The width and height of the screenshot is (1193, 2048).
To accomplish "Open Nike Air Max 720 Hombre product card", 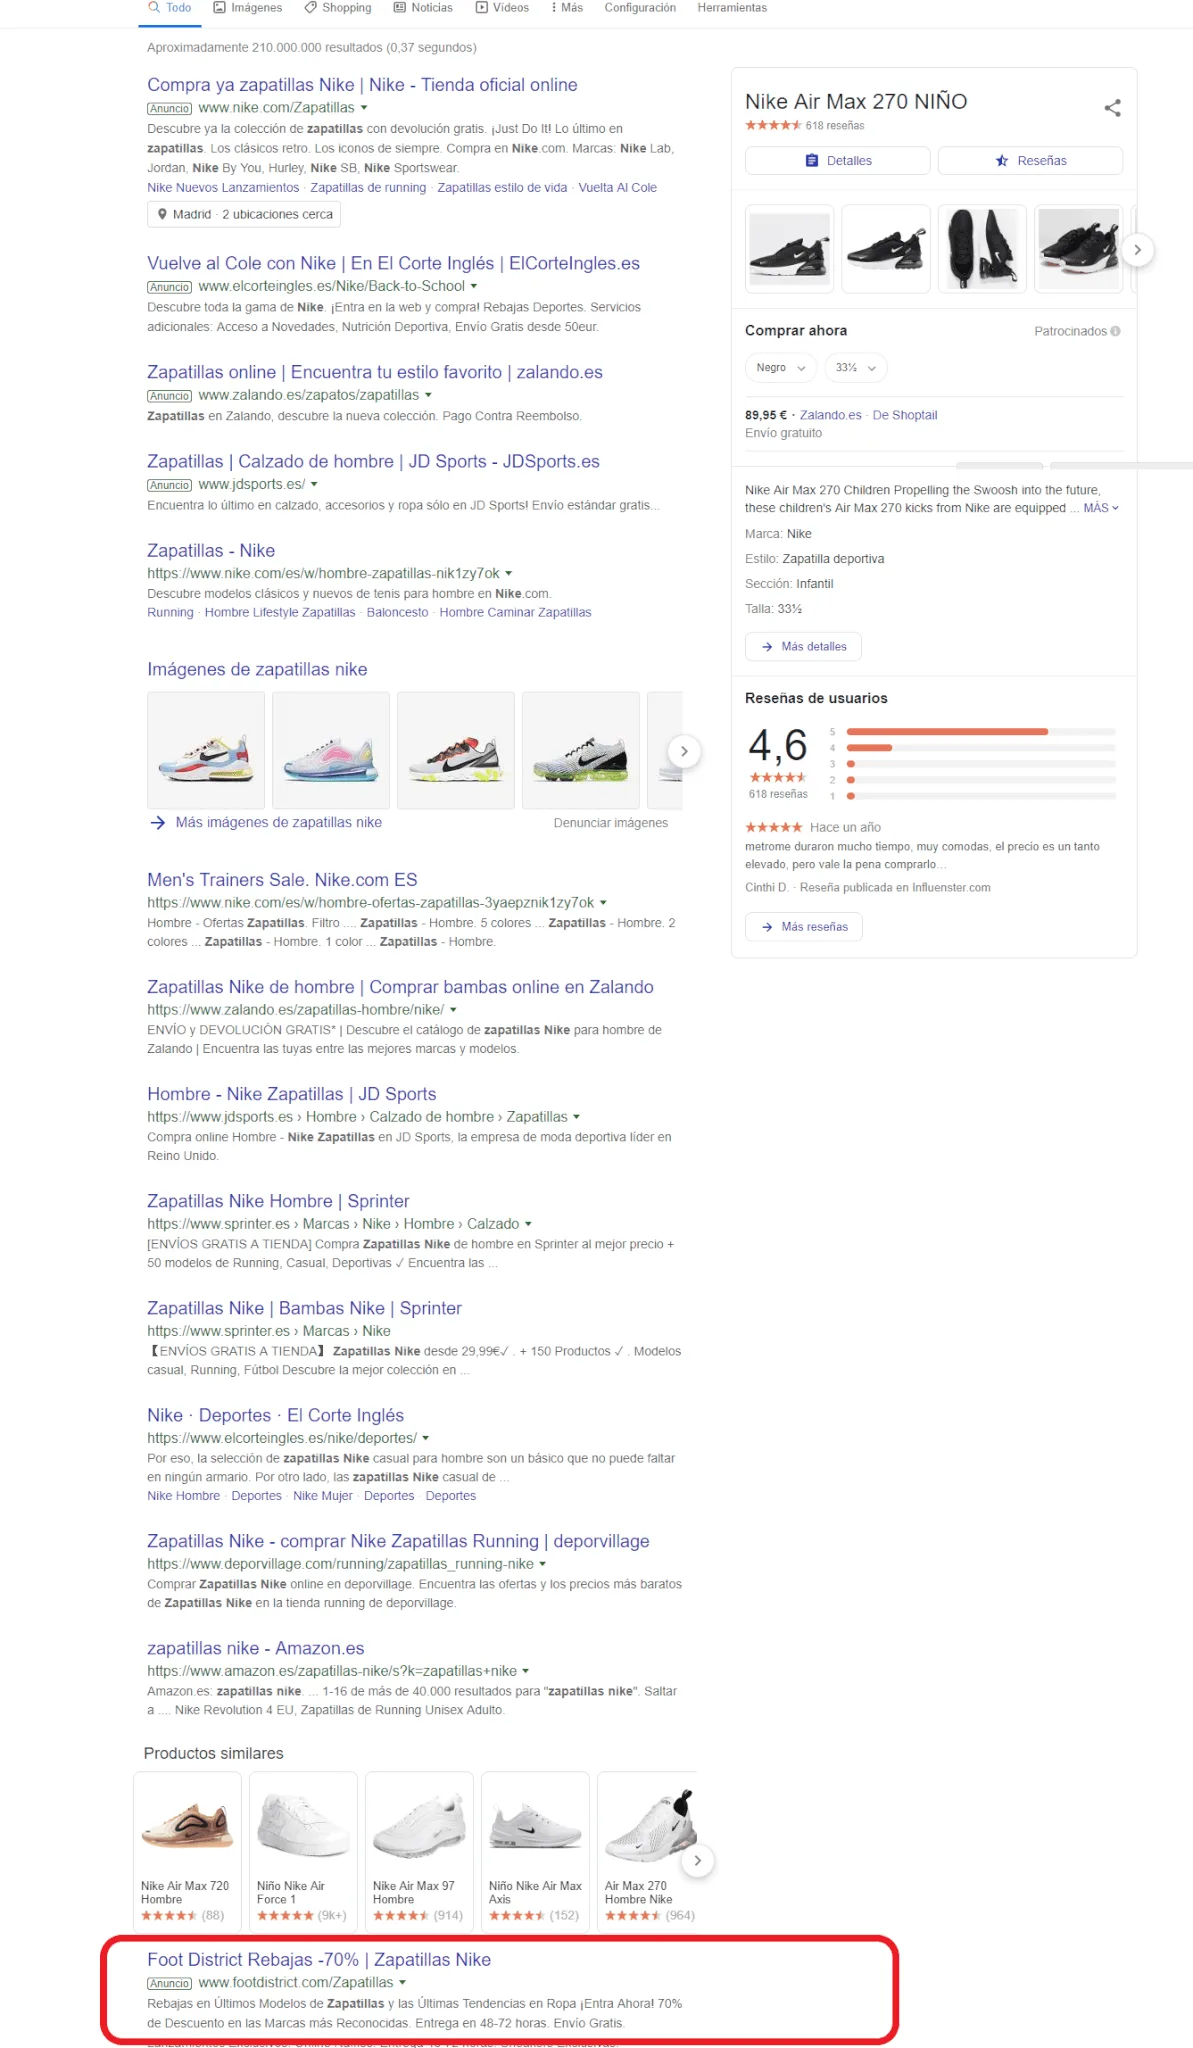I will [x=187, y=1851].
